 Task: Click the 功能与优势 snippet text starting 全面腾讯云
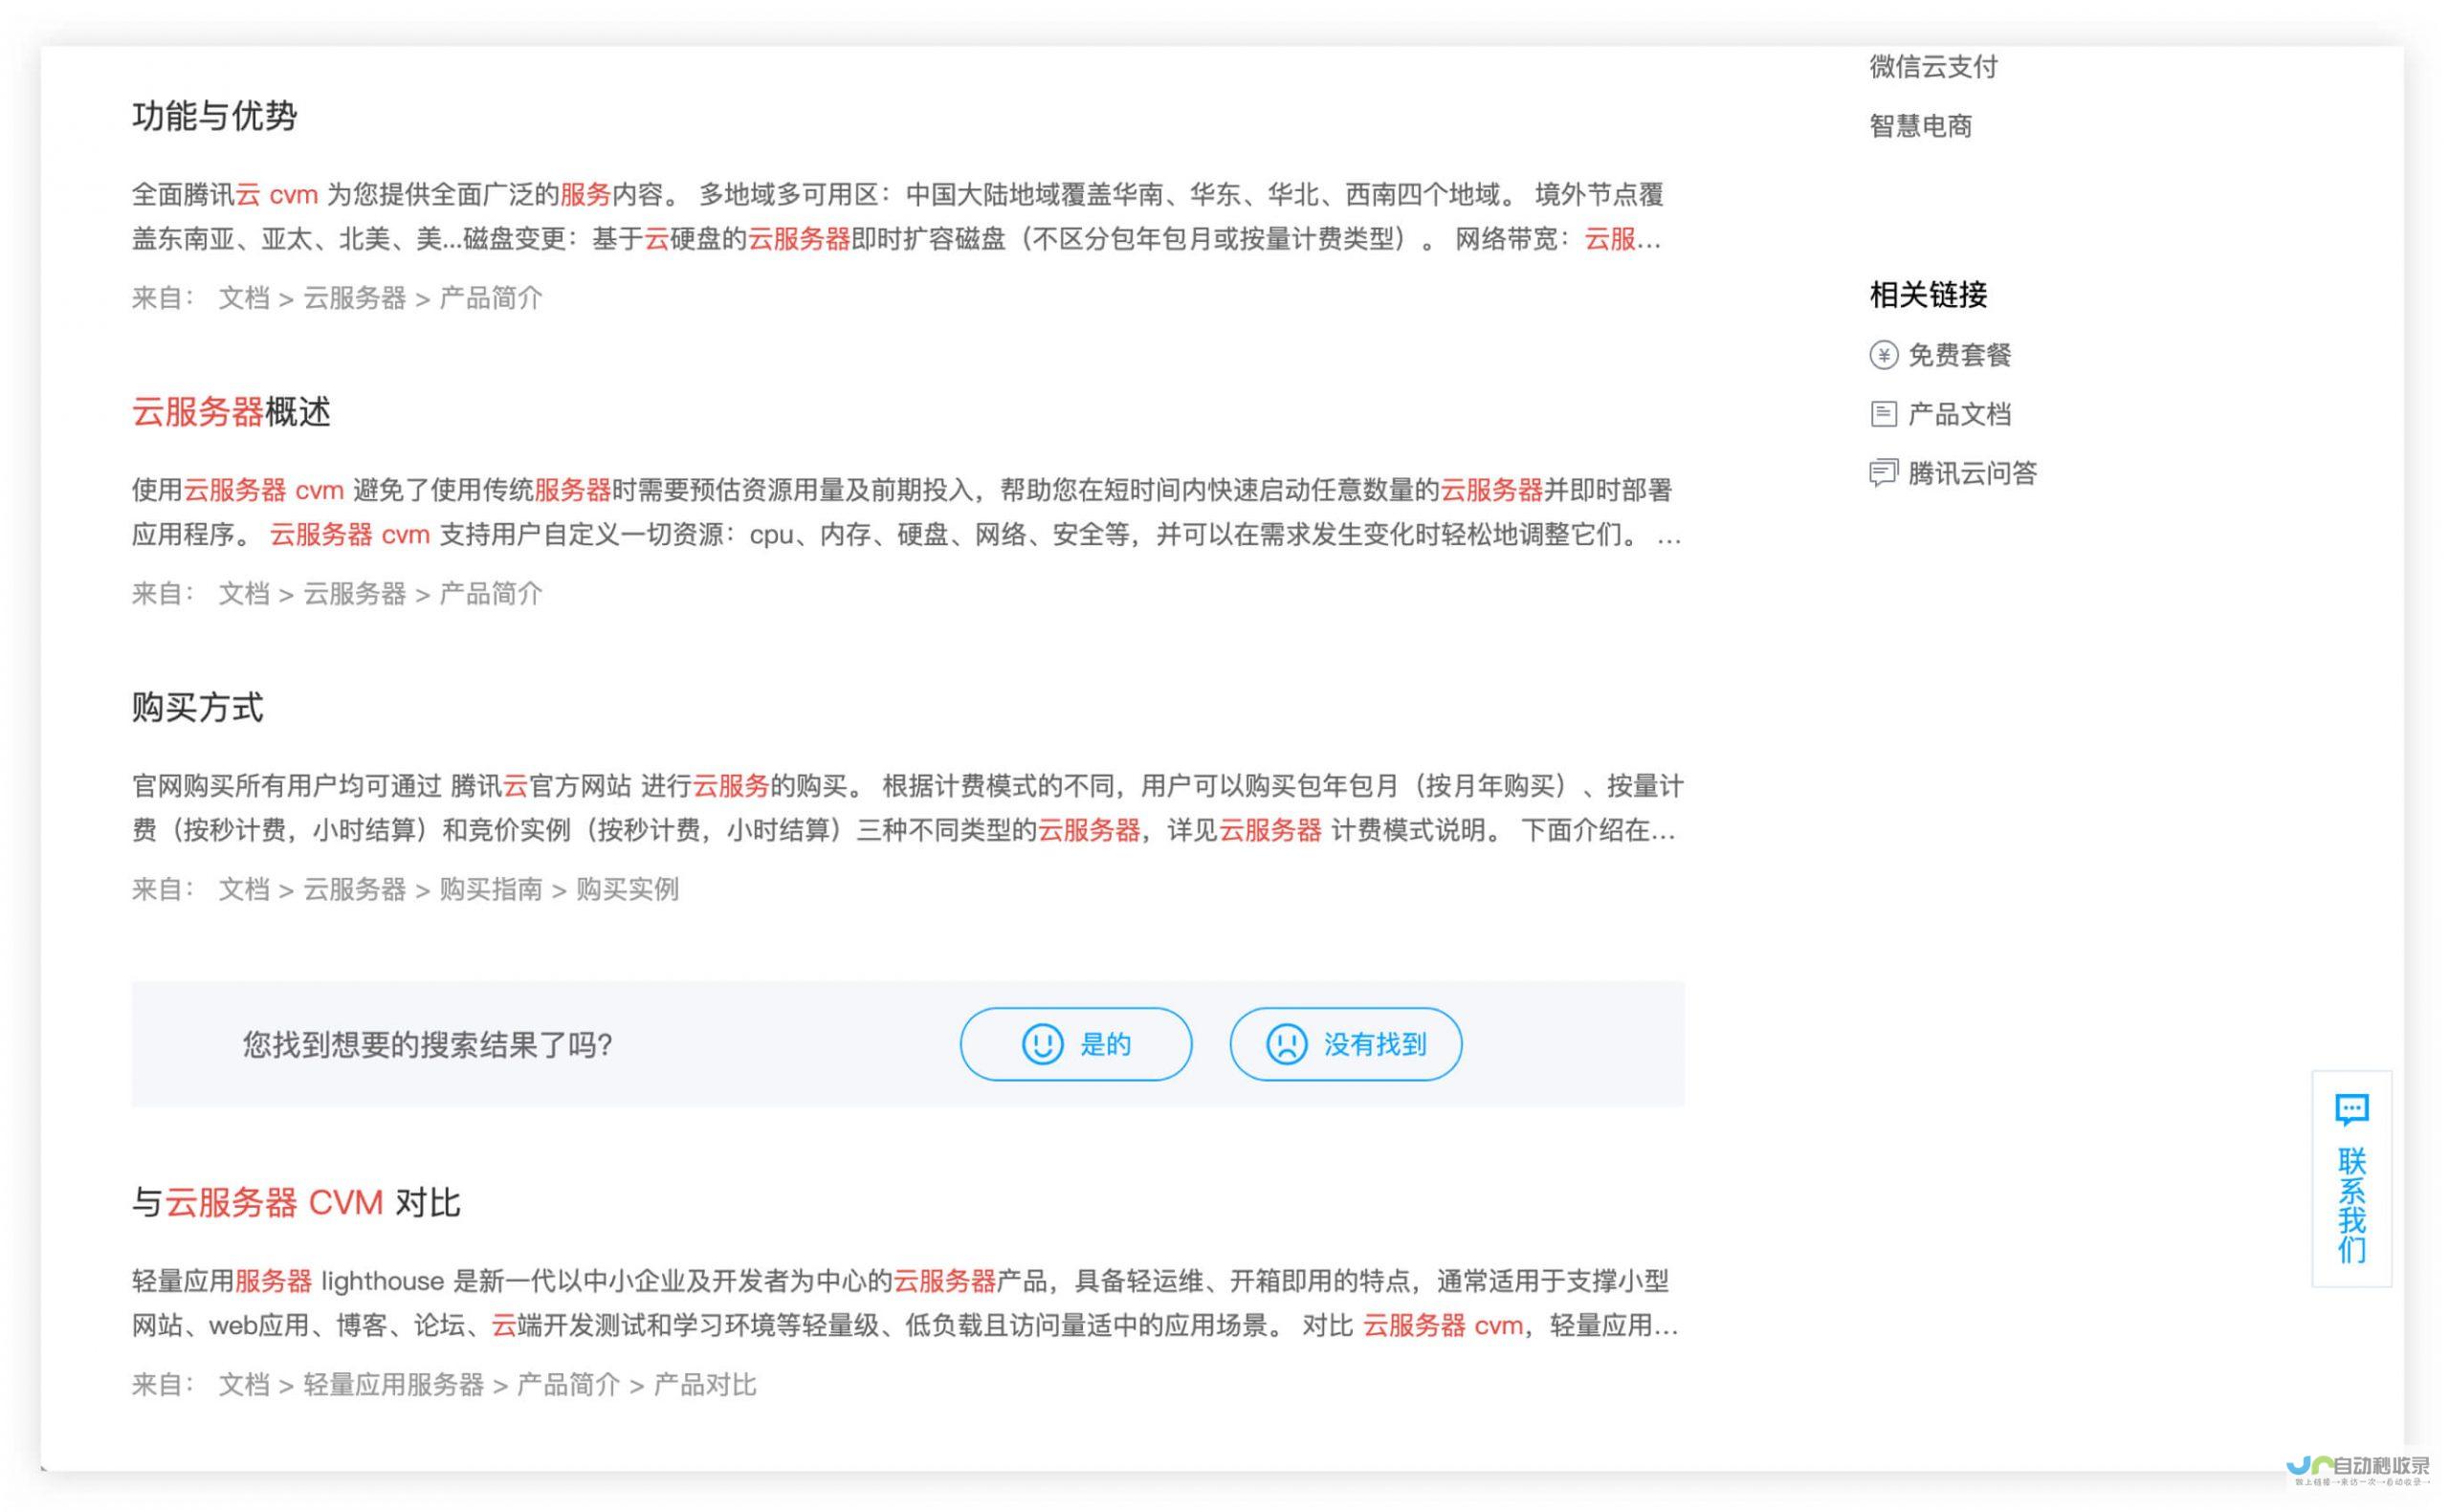tap(897, 217)
